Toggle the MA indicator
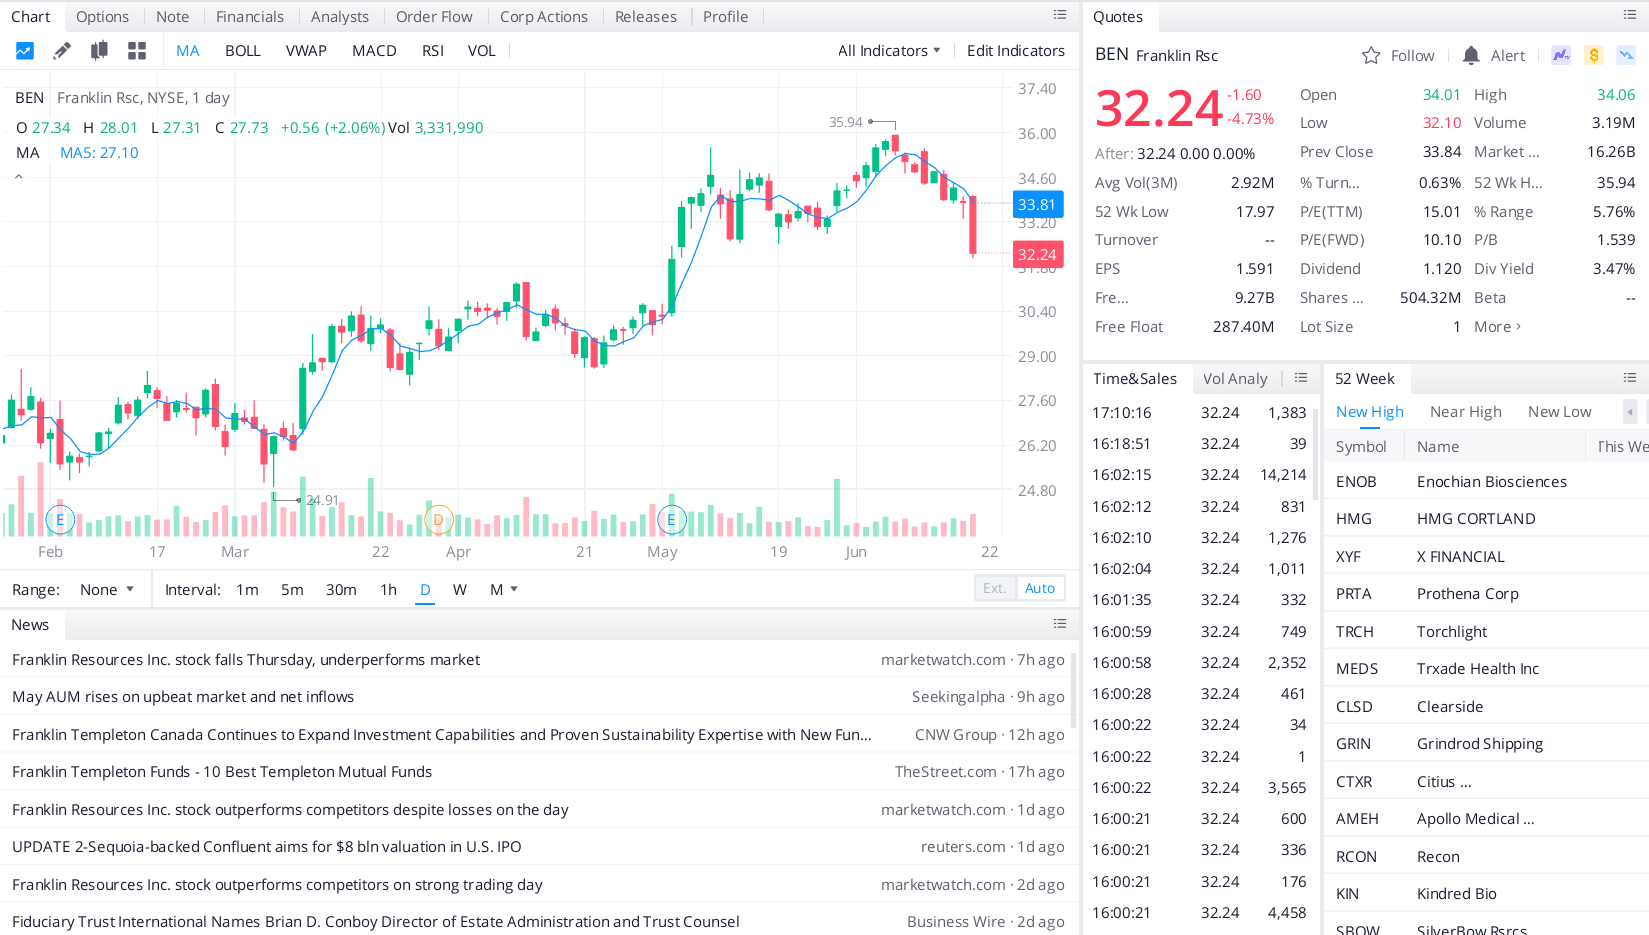 188,51
